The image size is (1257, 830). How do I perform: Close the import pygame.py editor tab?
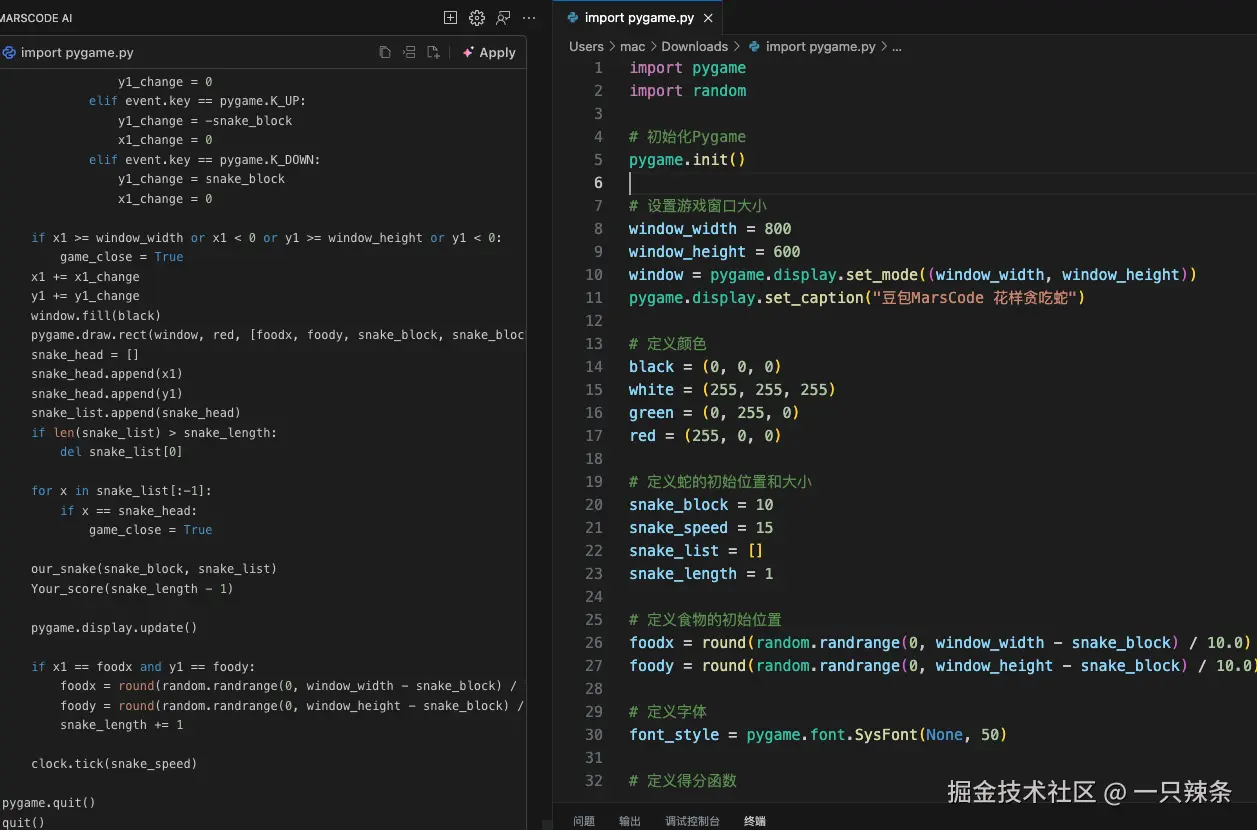coord(708,18)
